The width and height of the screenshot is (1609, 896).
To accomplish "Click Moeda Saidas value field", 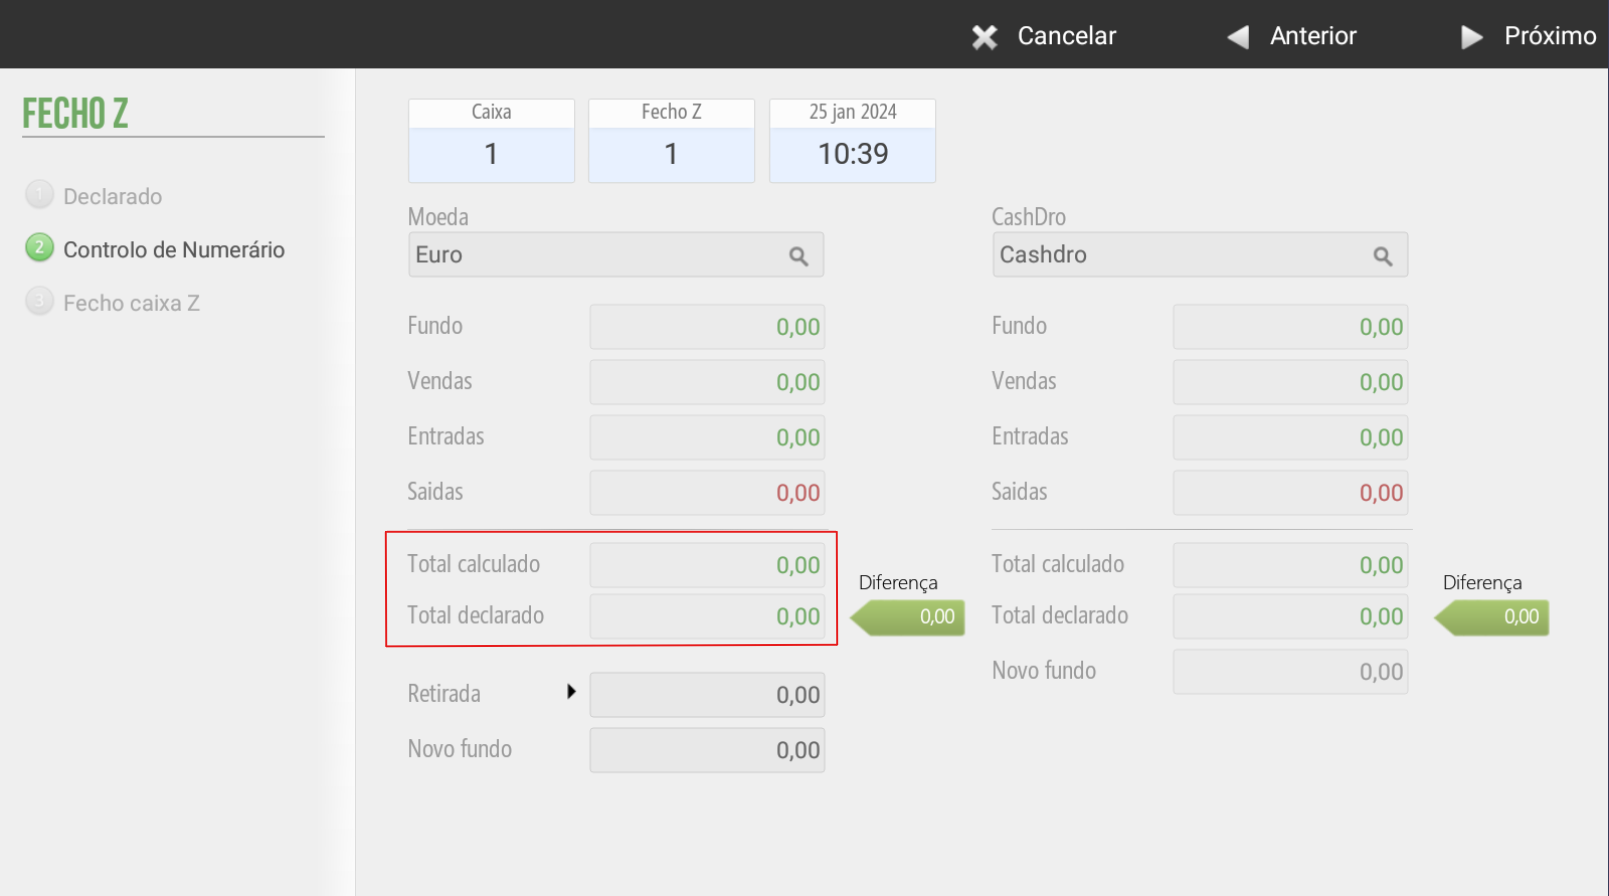I will pyautogui.click(x=707, y=493).
